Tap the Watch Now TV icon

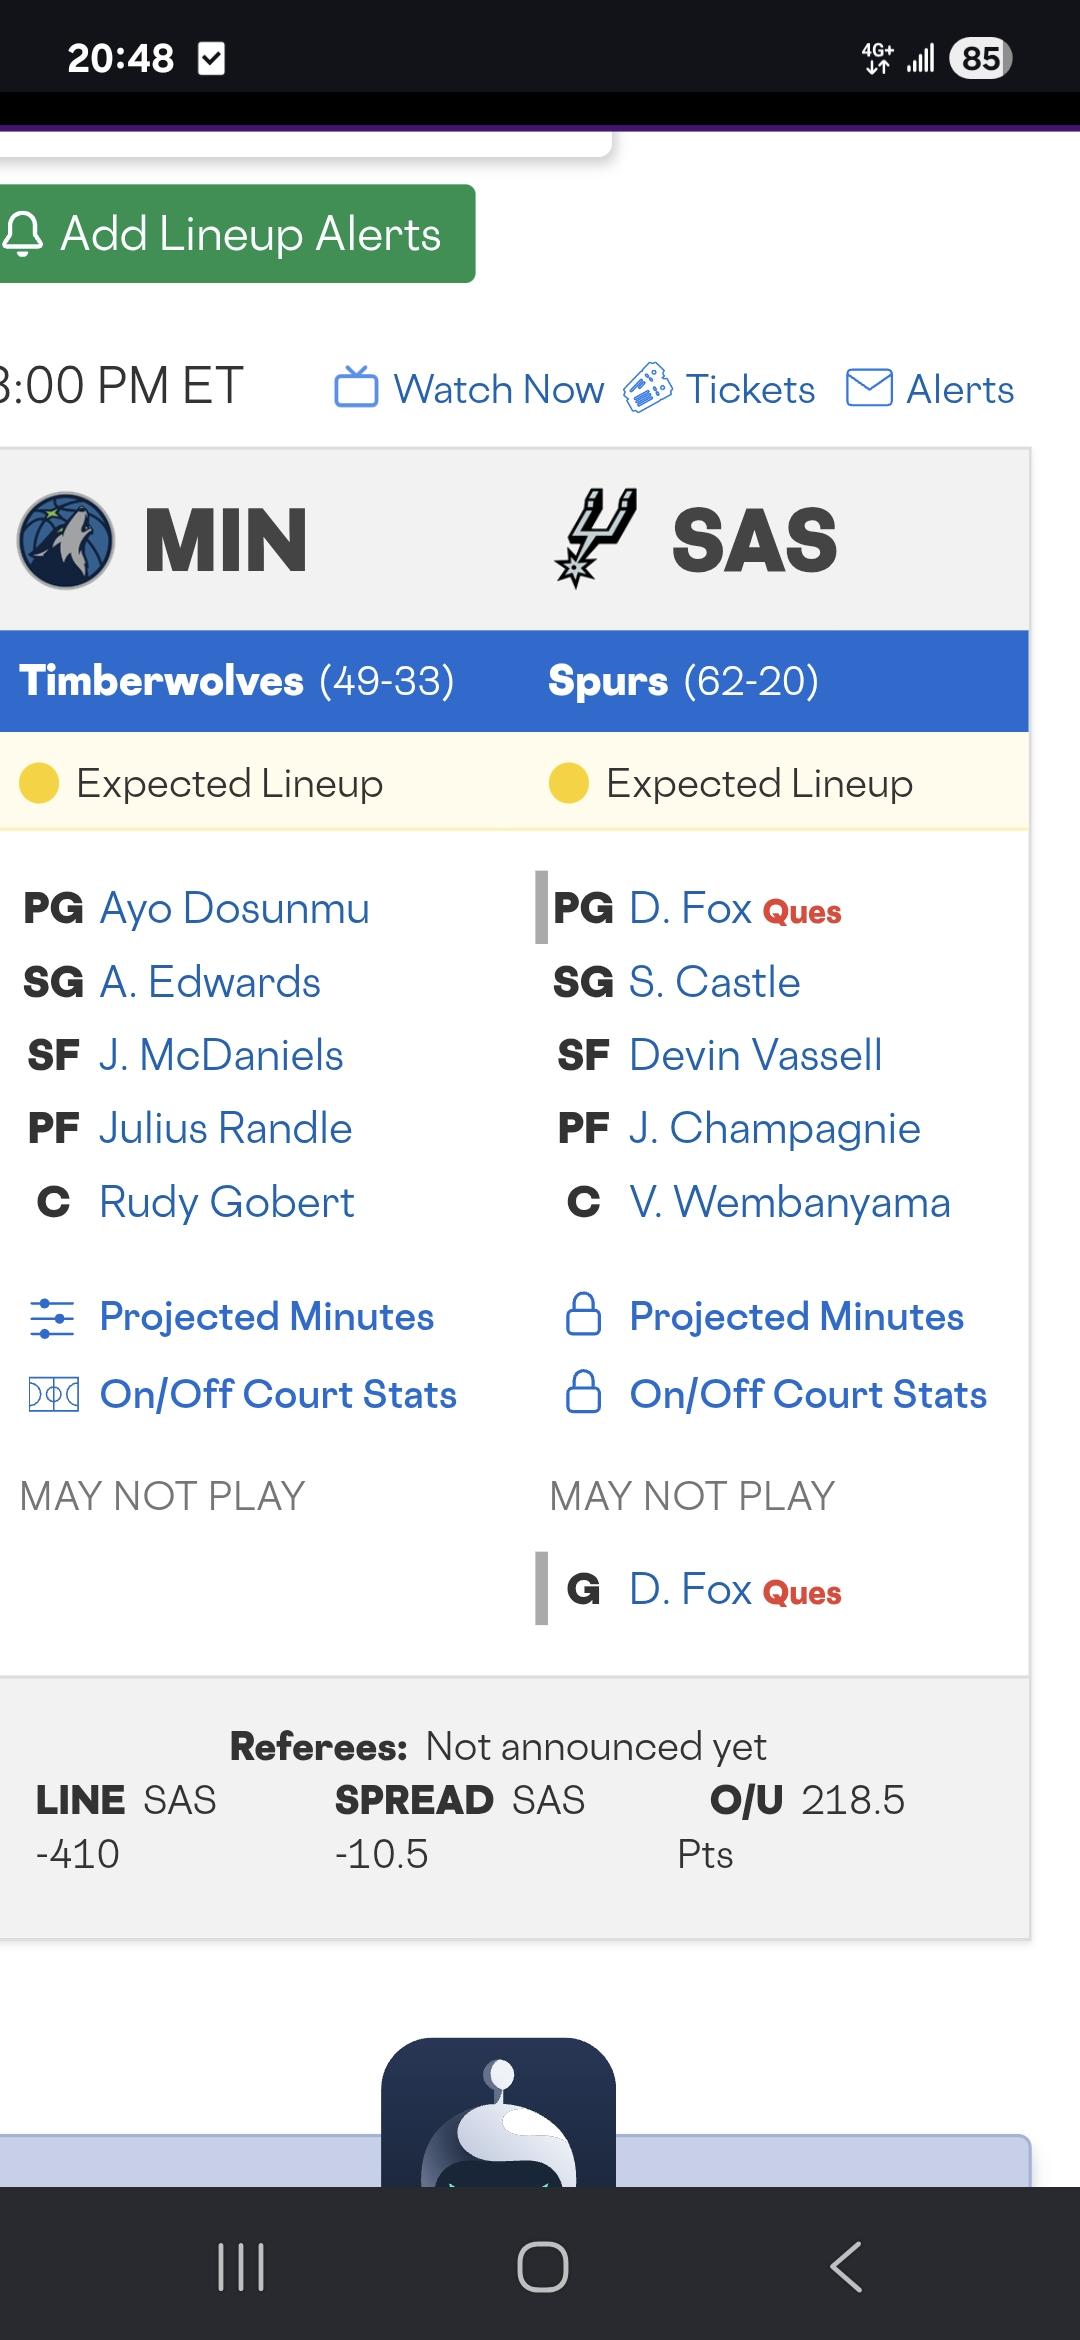pos(356,388)
